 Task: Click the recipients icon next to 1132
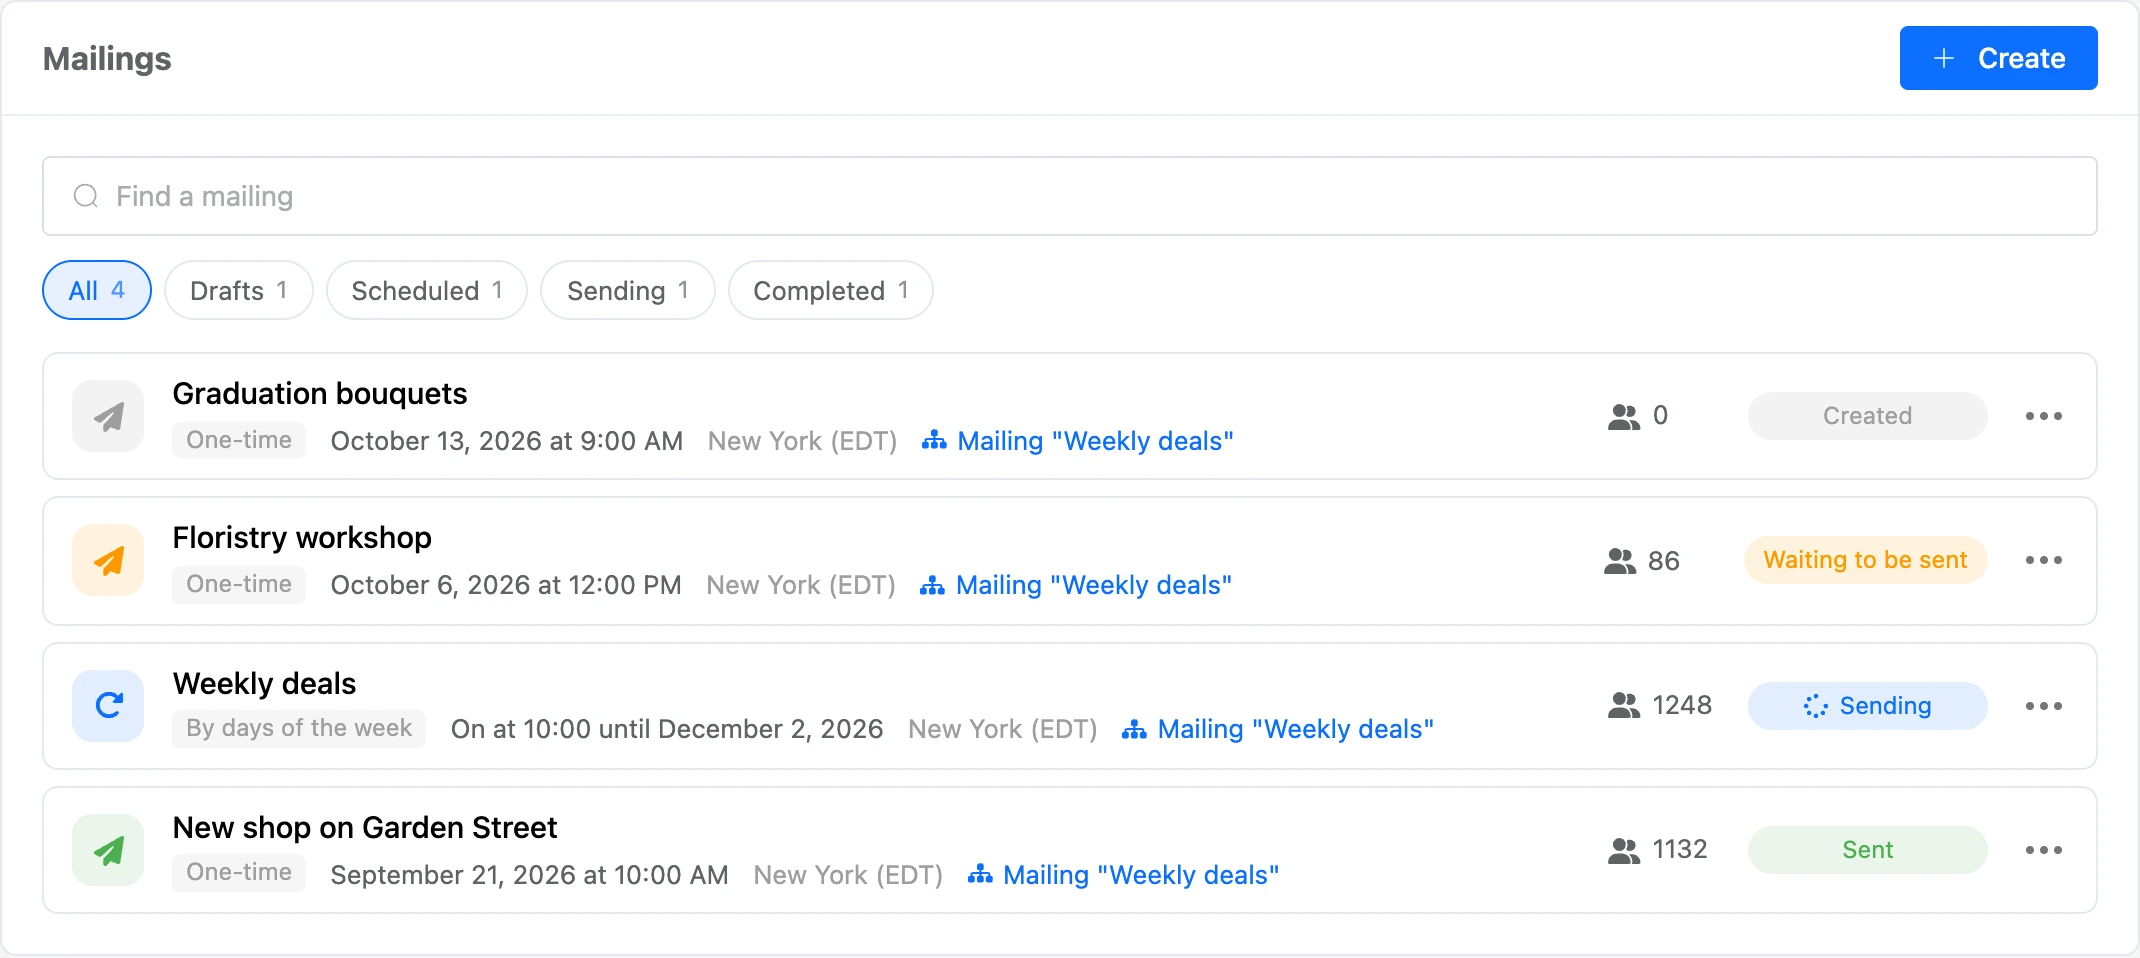[1624, 850]
